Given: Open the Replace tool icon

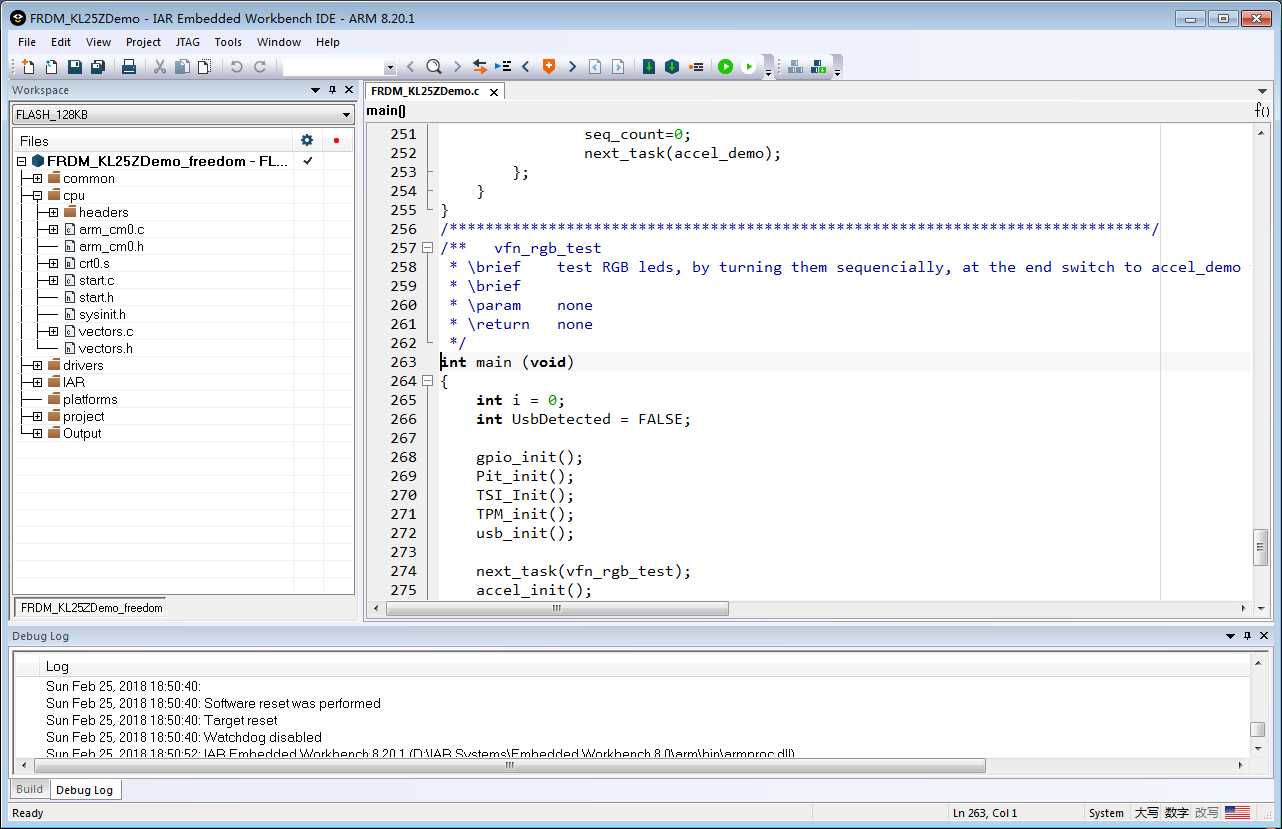Looking at the screenshot, I should 480,67.
